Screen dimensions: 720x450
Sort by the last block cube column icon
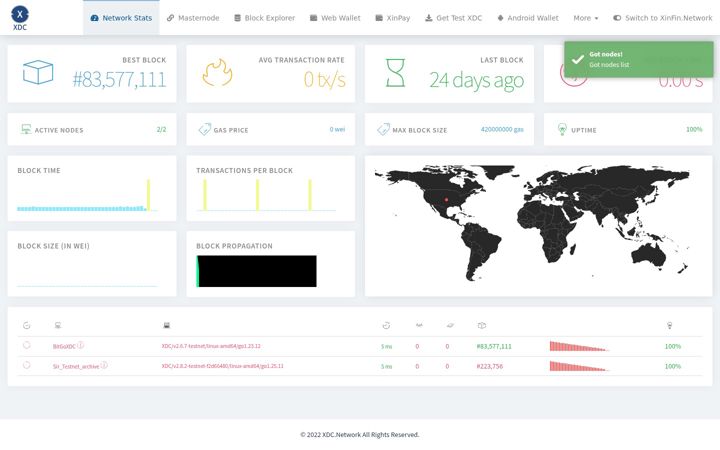click(x=482, y=326)
